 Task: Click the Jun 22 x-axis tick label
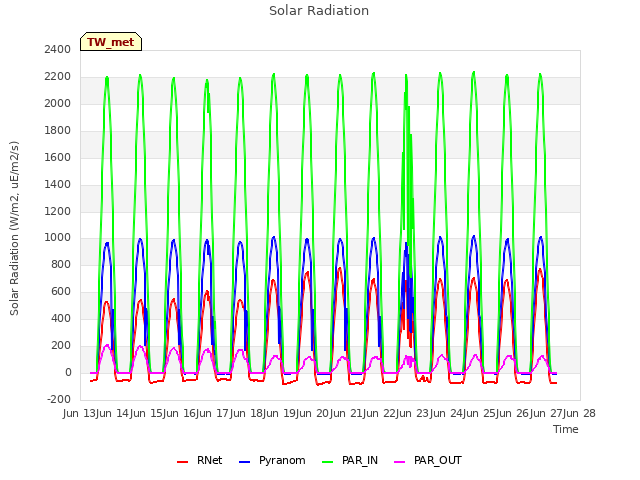click(381, 413)
